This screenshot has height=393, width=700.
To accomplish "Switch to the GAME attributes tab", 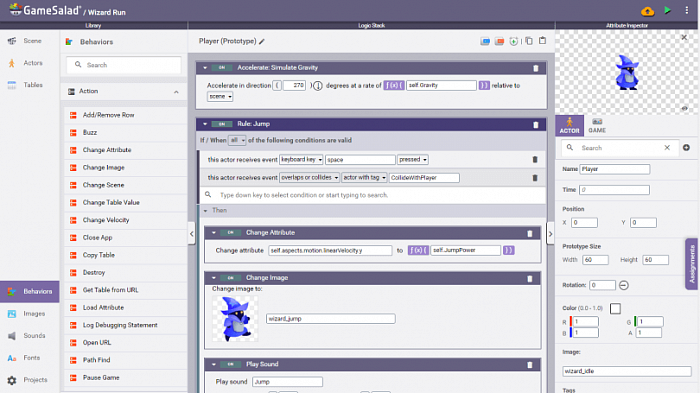I will click(597, 125).
